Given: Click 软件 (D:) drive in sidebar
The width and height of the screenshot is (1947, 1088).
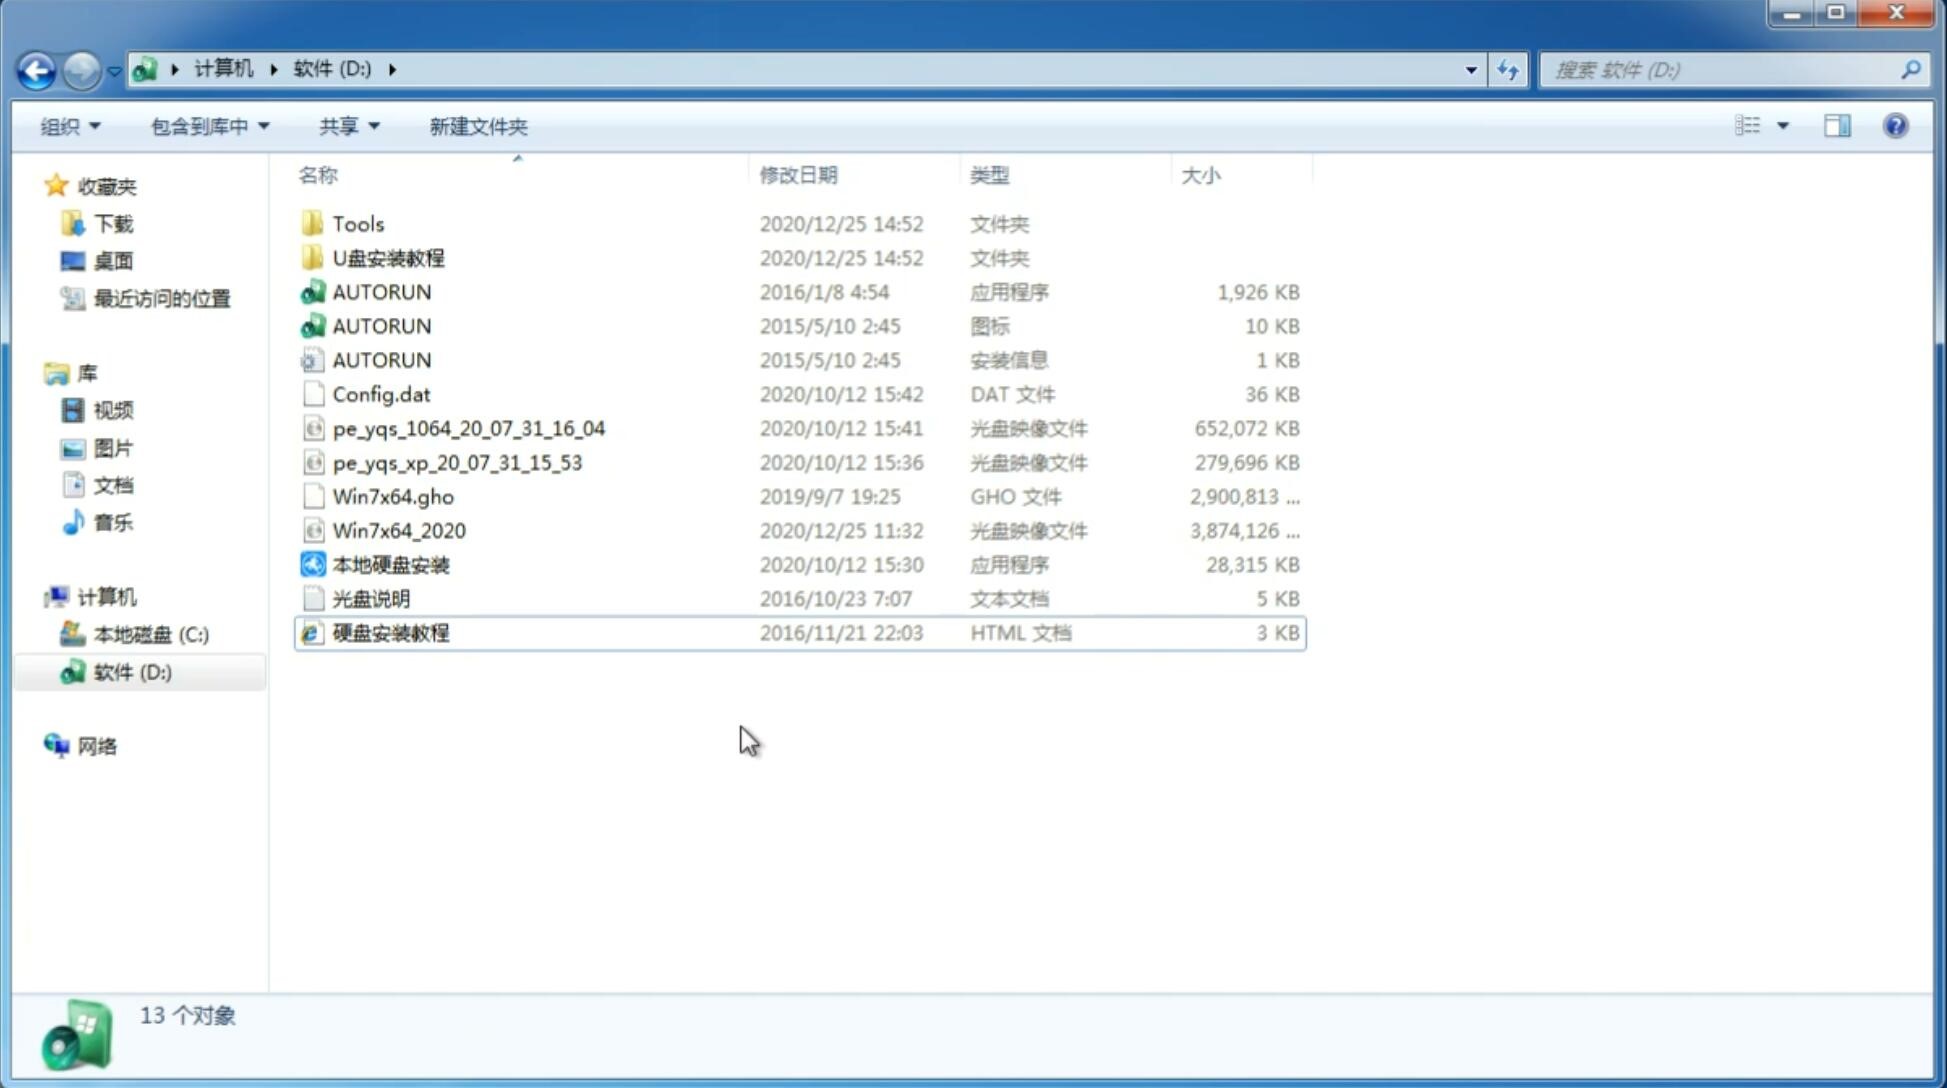Looking at the screenshot, I should coord(132,671).
